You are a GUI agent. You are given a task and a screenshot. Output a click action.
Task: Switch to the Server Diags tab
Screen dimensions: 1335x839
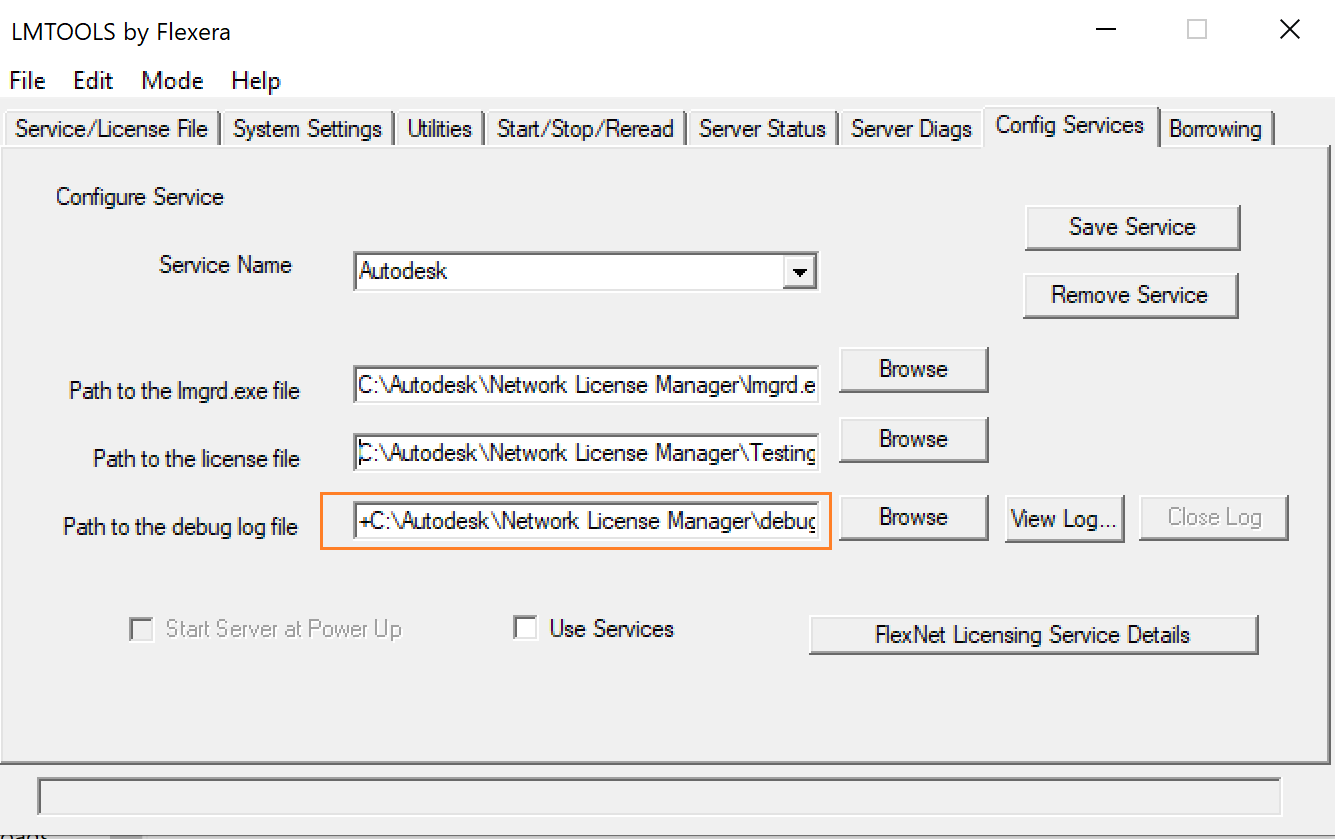[x=911, y=129]
